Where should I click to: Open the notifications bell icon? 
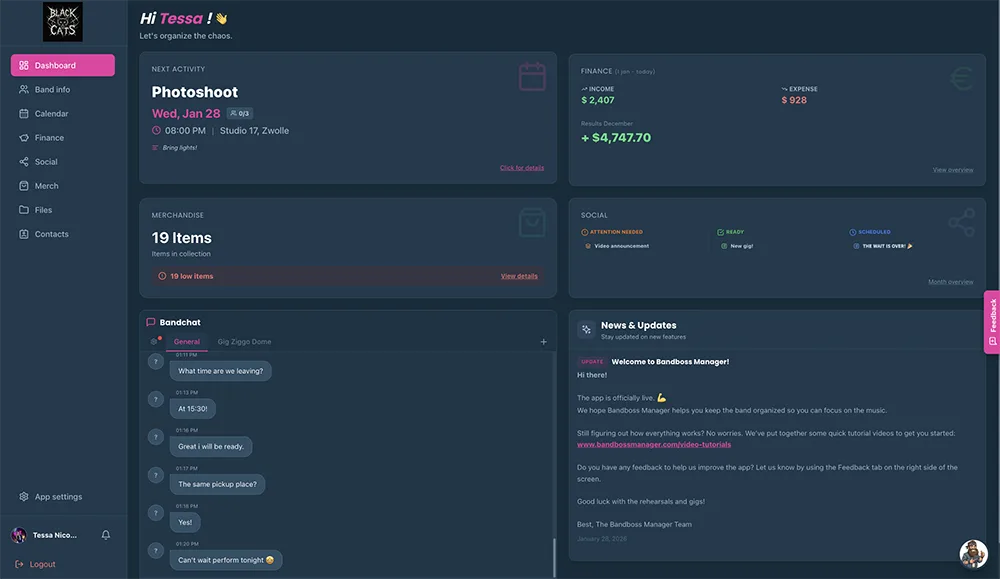(x=106, y=535)
